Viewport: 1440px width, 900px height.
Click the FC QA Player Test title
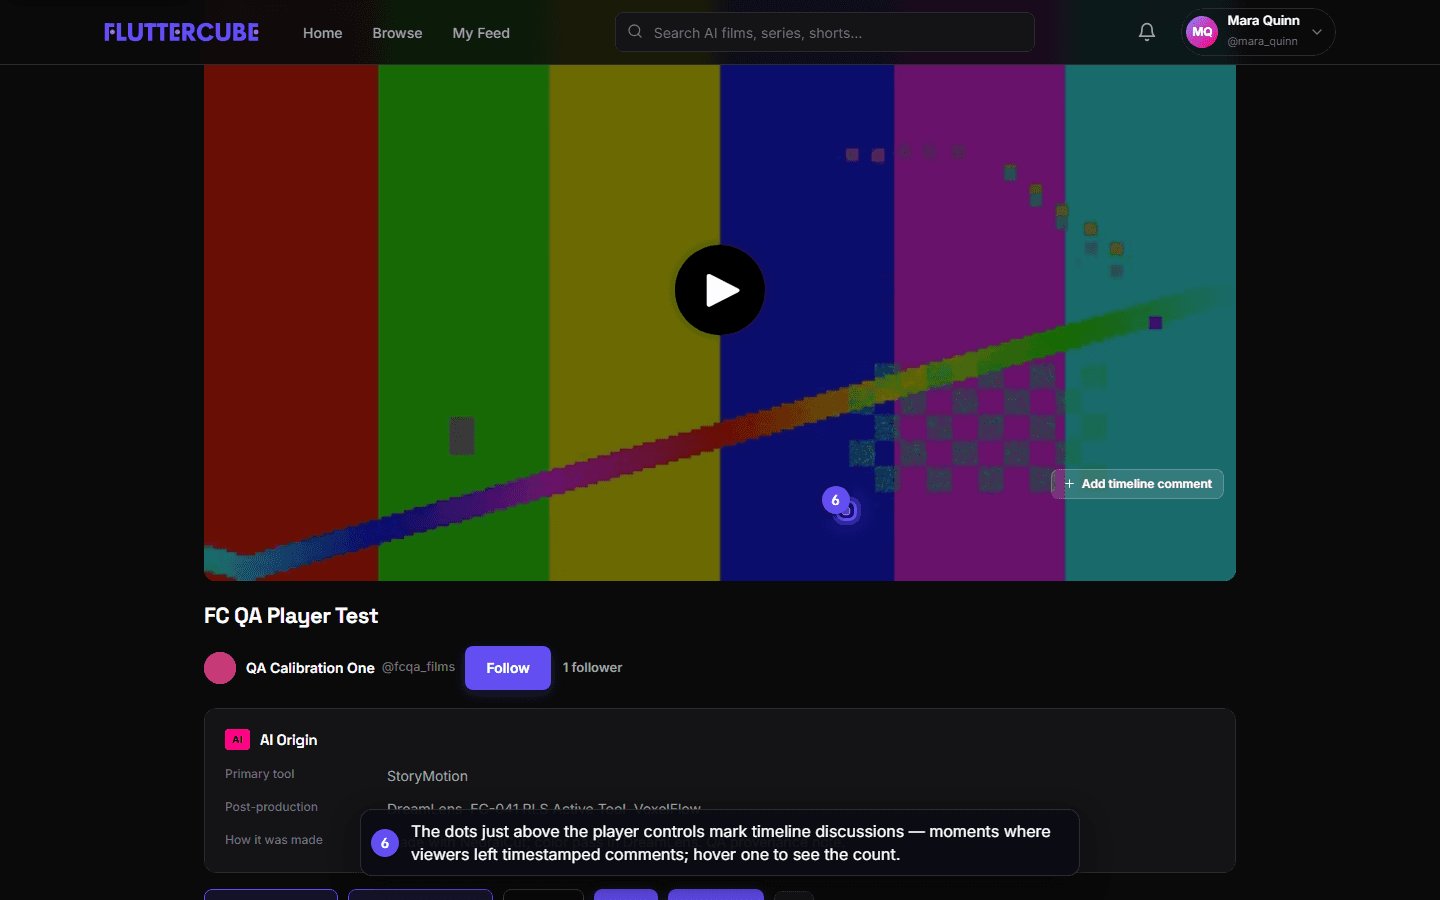pyautogui.click(x=291, y=616)
